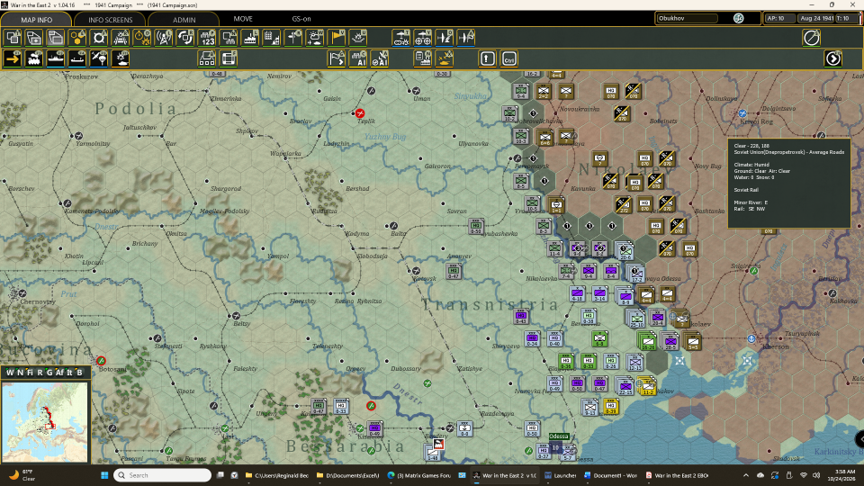The width and height of the screenshot is (864, 486).
Task: Click the flag with arrow icon
Action: [x=337, y=58]
